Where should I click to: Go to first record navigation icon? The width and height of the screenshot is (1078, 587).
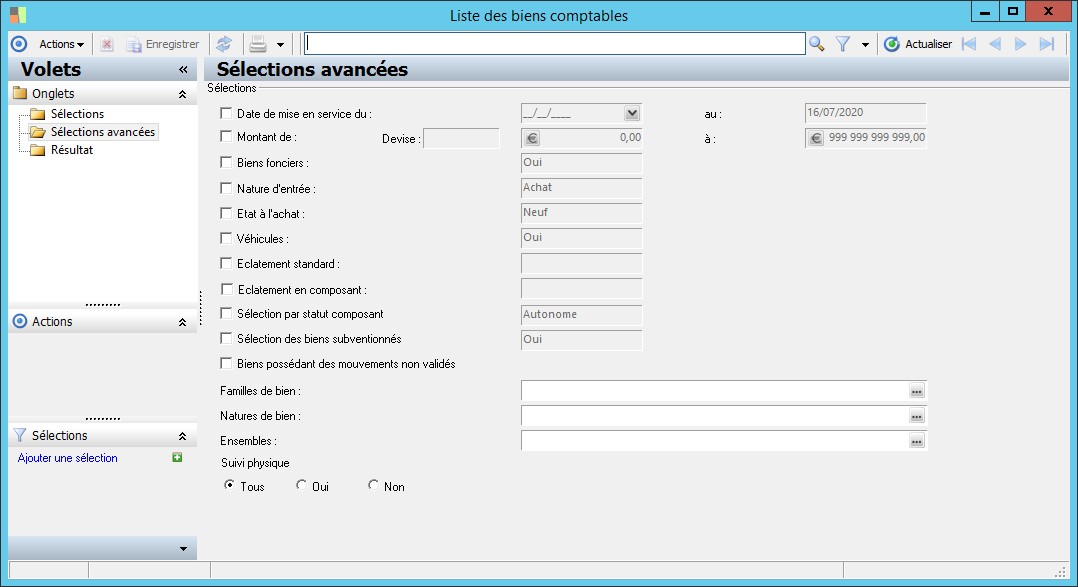click(969, 44)
